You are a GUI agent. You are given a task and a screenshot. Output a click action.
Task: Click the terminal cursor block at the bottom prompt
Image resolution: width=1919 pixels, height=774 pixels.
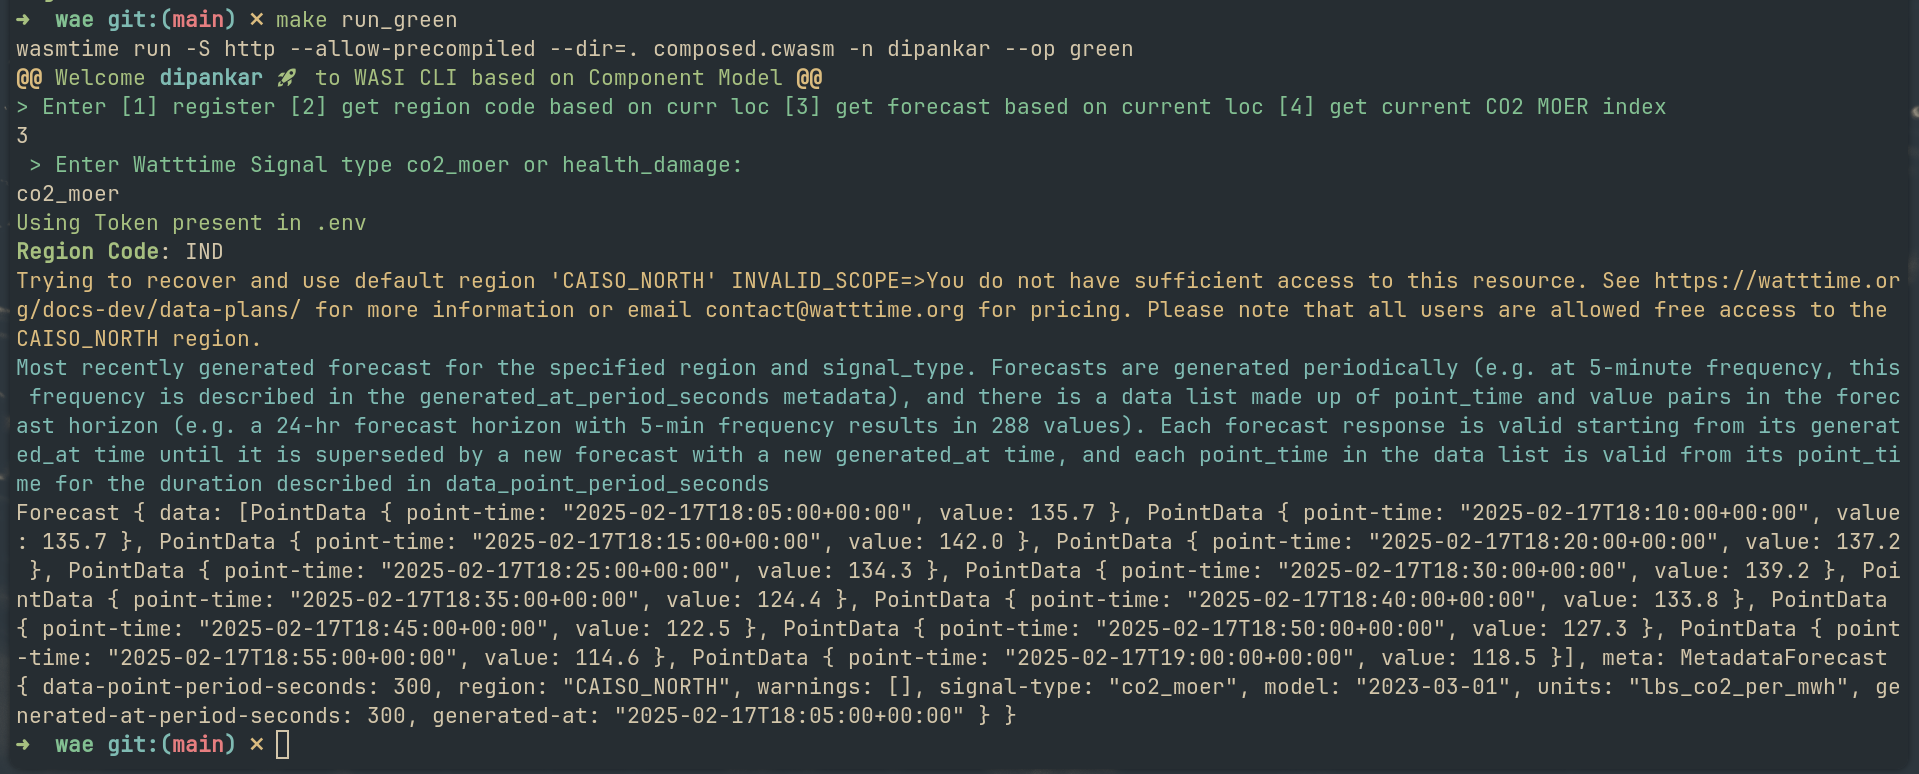[x=283, y=745]
